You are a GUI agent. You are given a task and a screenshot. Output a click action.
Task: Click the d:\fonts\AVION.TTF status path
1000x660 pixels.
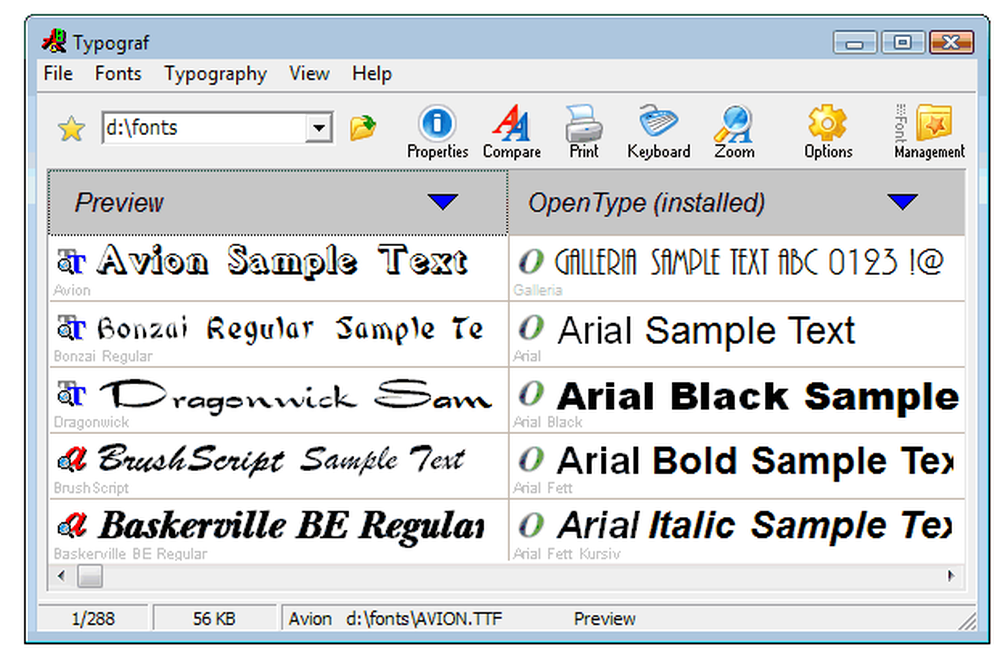coord(424,619)
